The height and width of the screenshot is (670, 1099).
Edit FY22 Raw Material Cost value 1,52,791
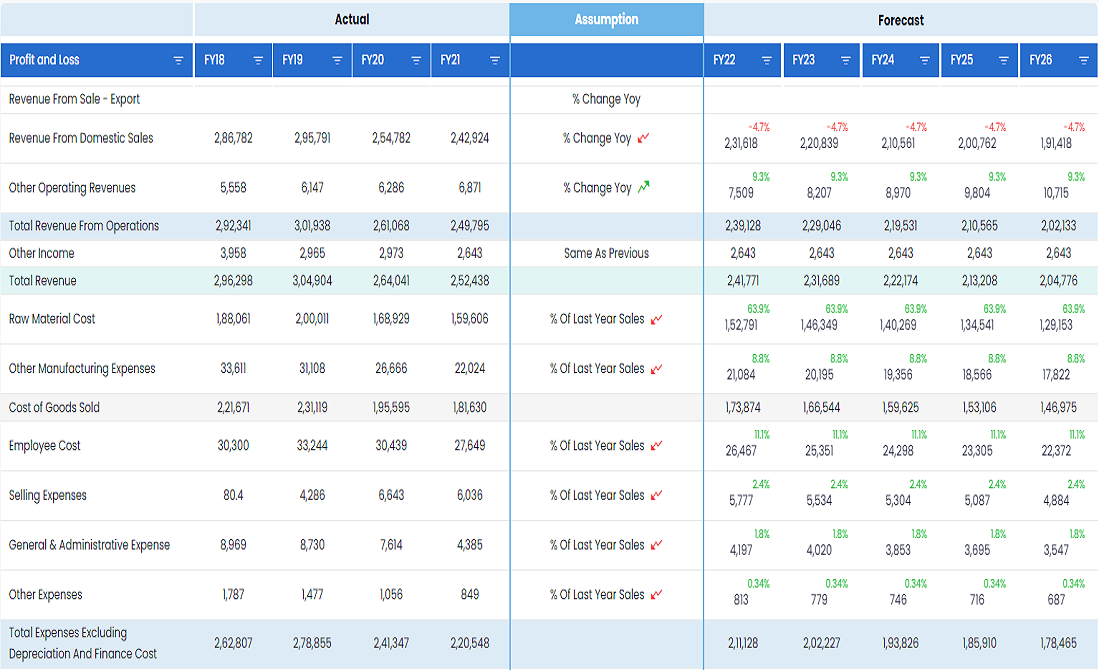[741, 325]
